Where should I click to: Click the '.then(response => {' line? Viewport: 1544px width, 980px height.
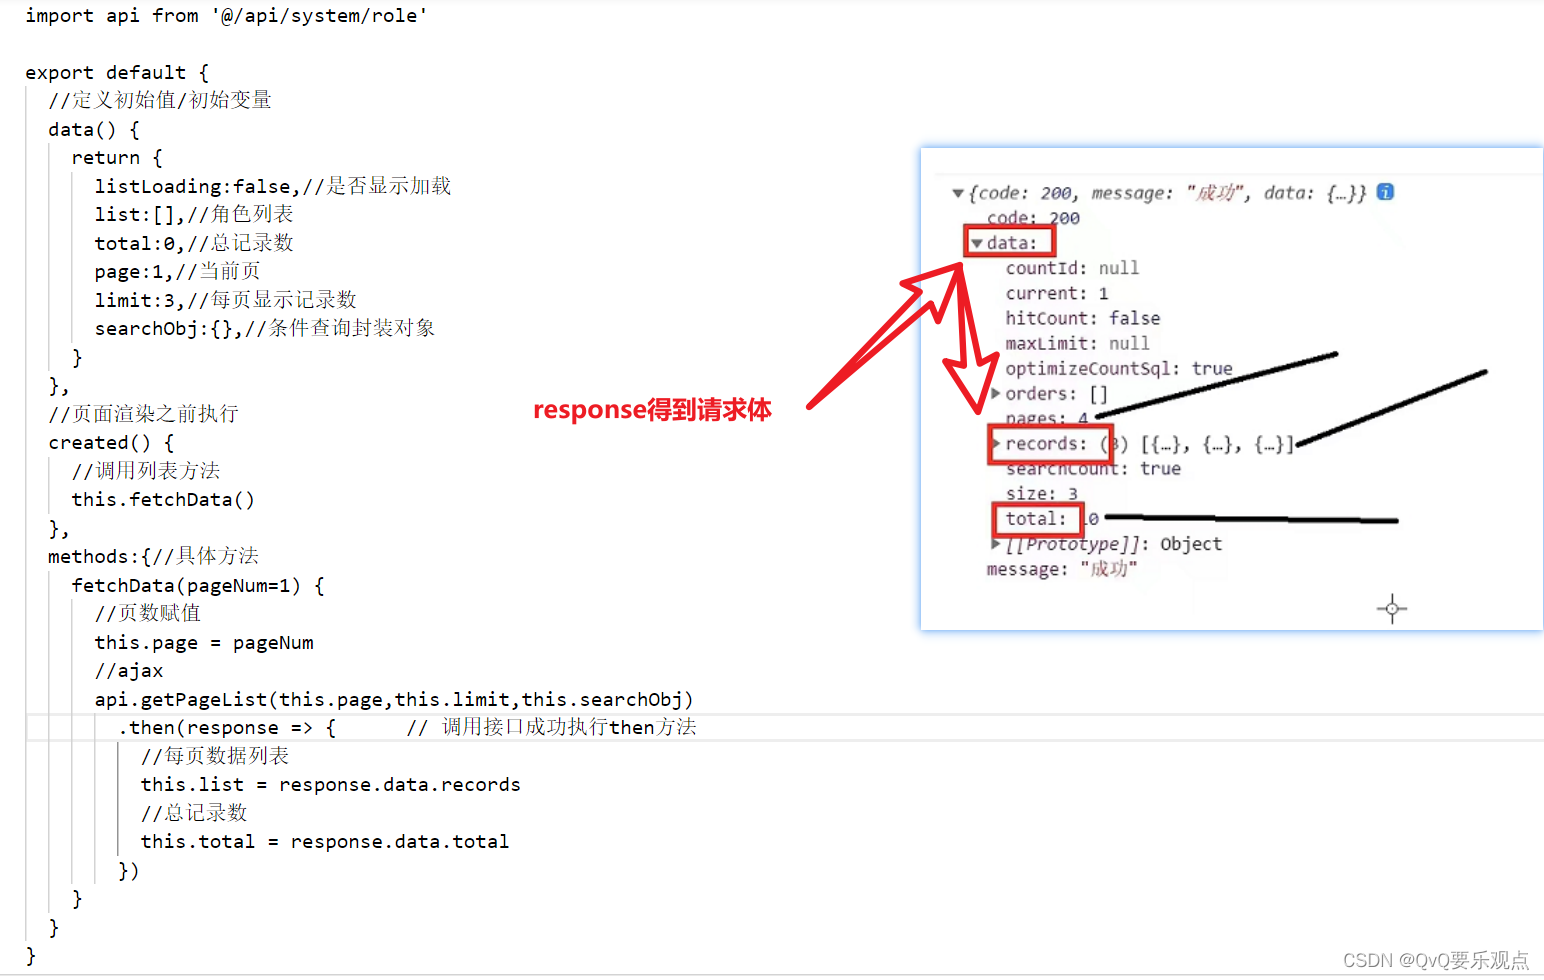(227, 727)
